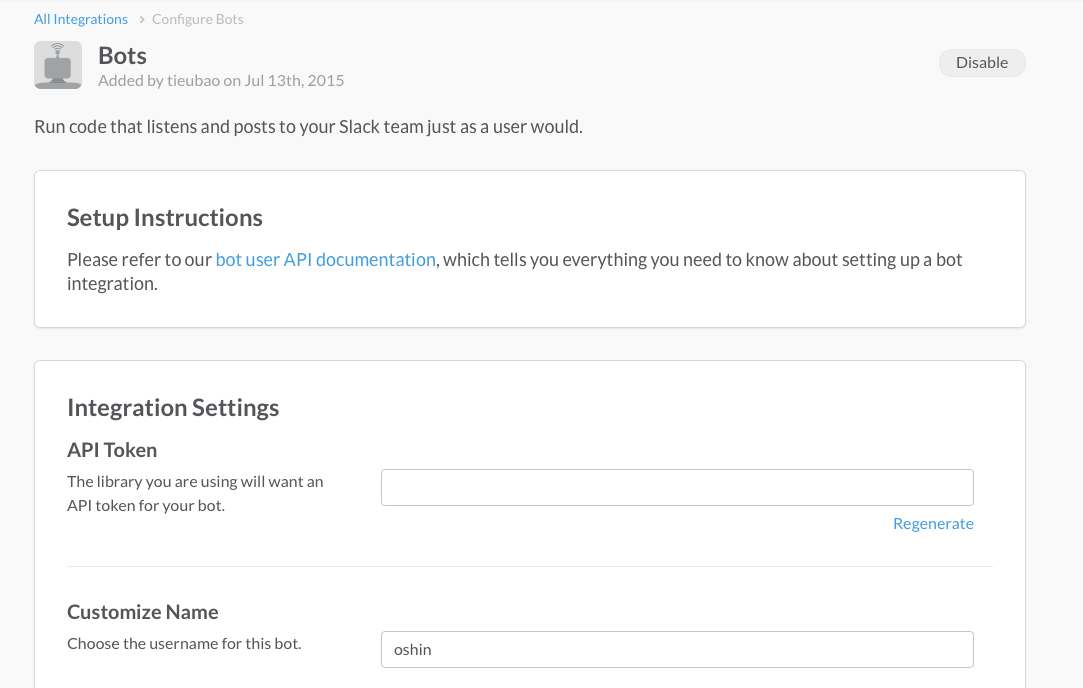Click the 'Please refer to our' setup paragraph
The image size is (1083, 688).
140,260
